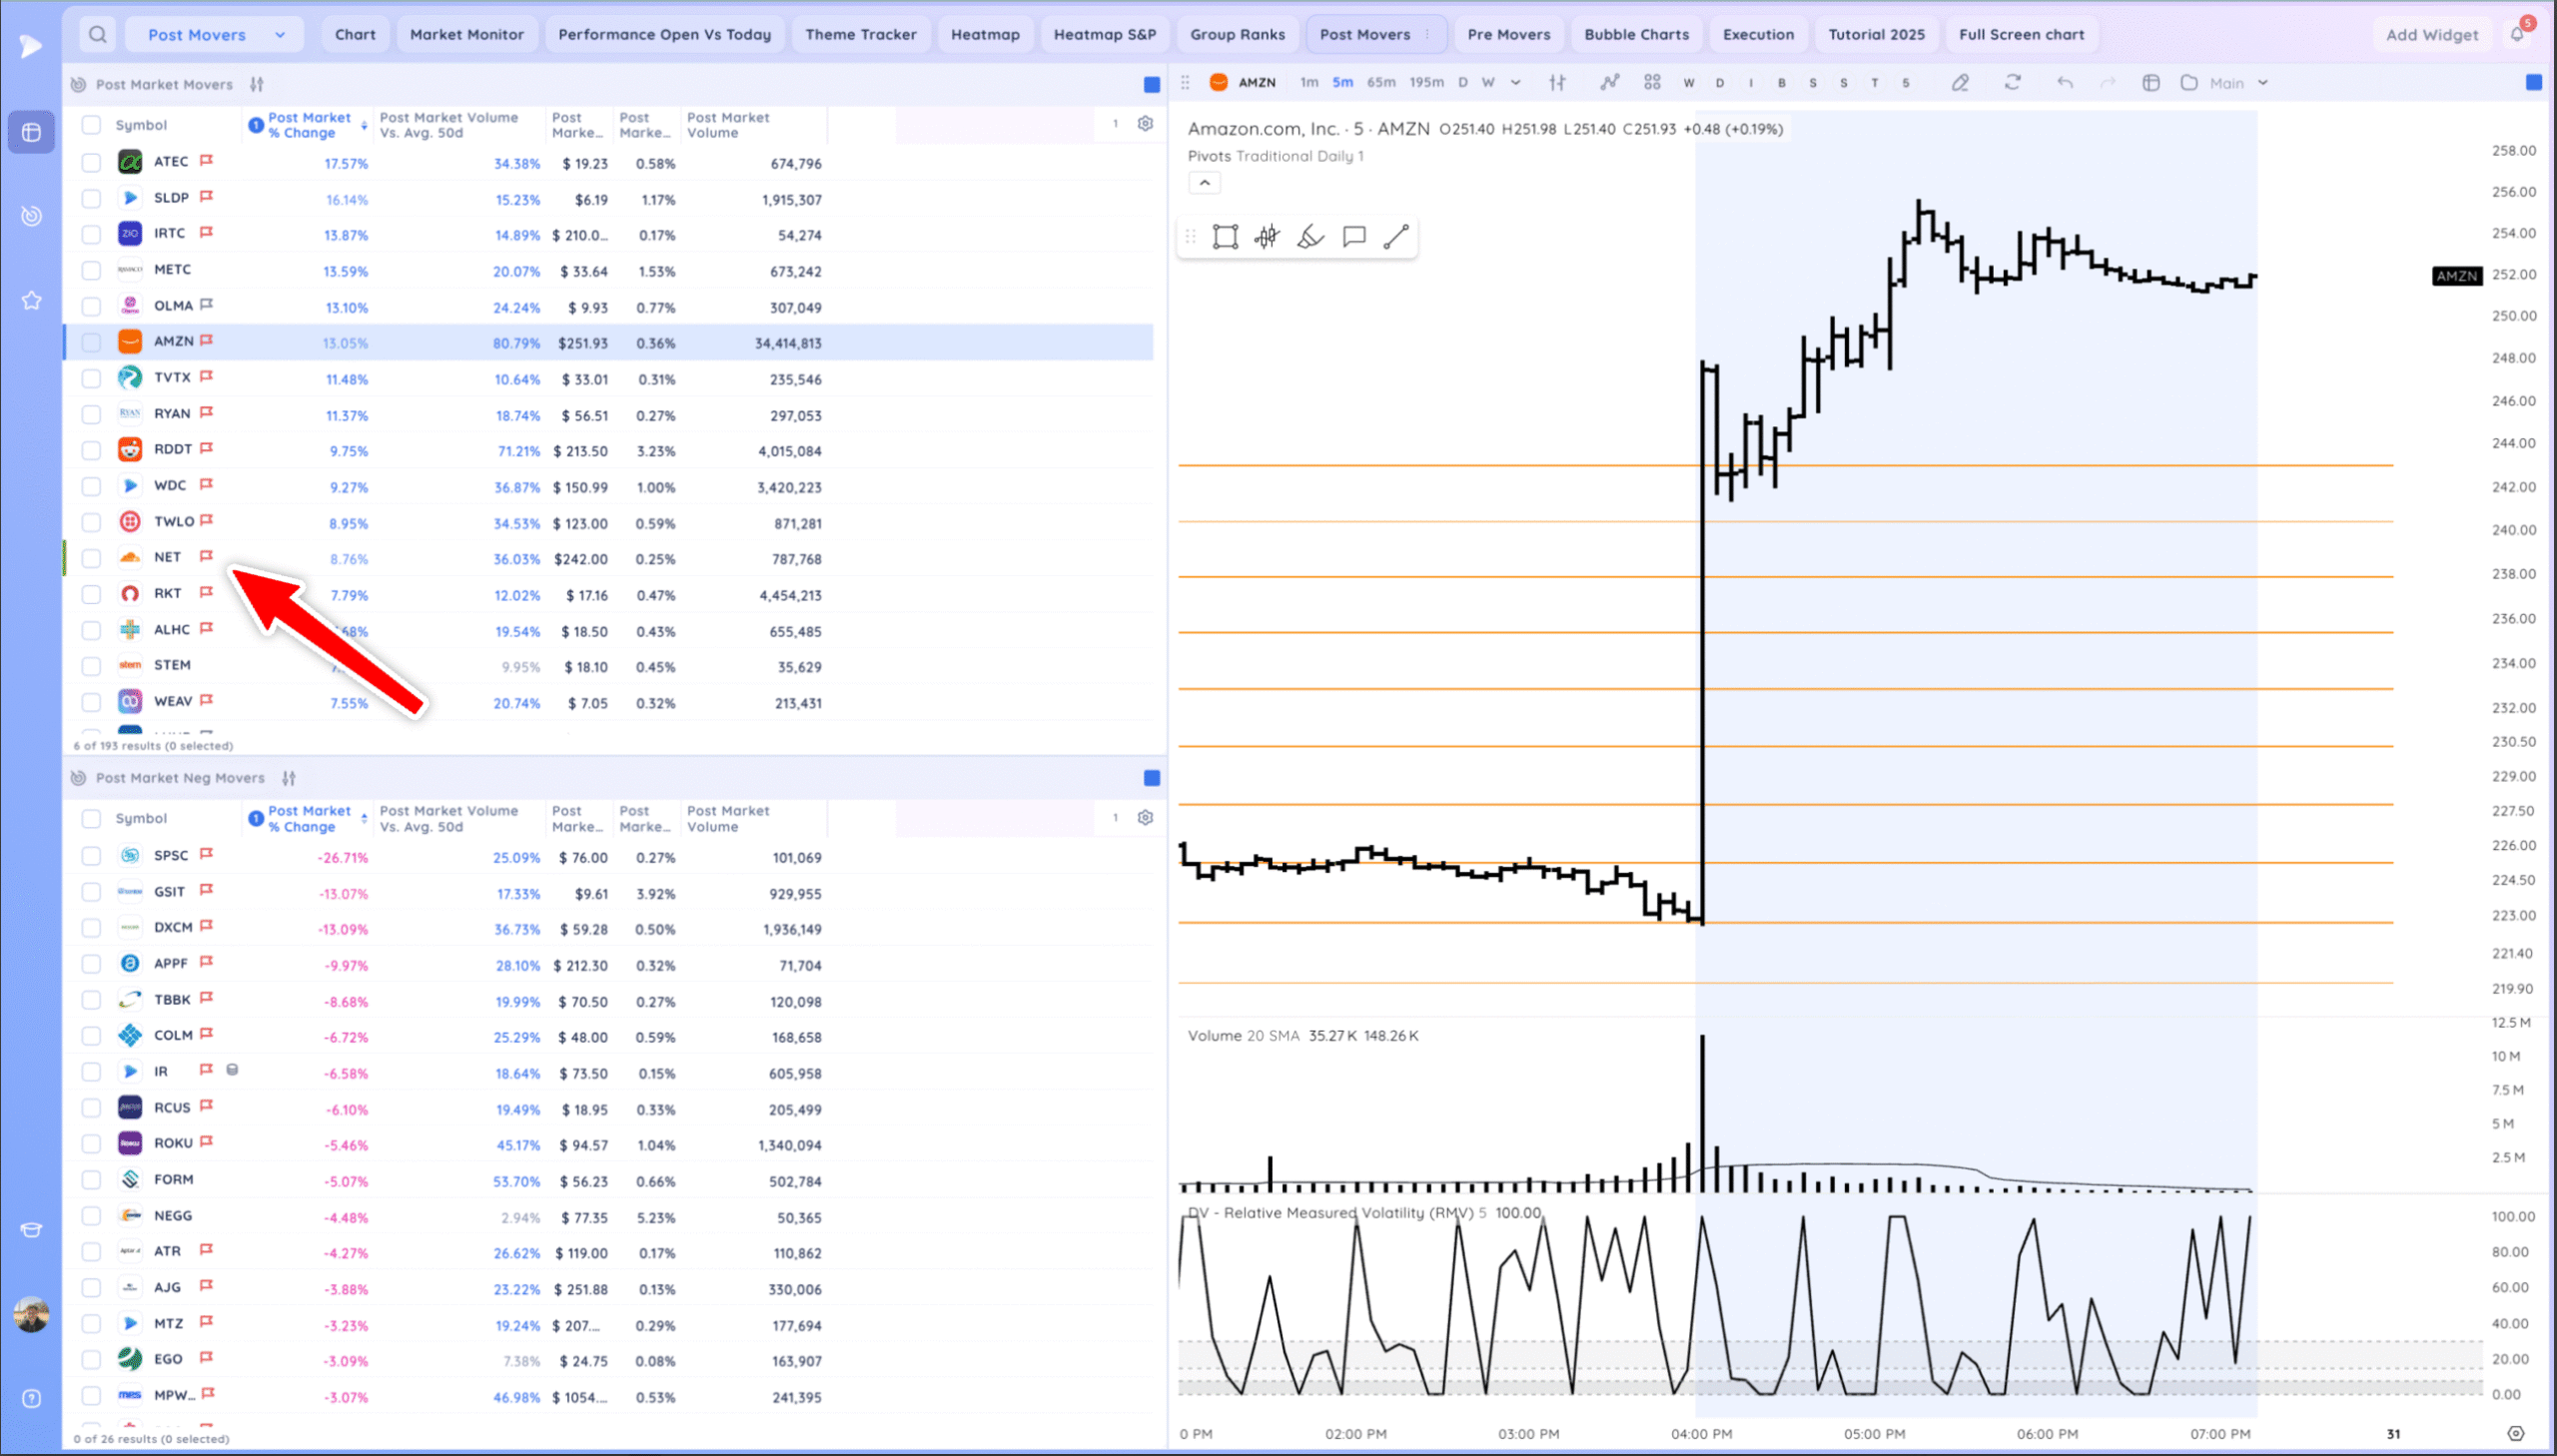The width and height of the screenshot is (2557, 1456).
Task: Open filter sliders for Post Market Neg Movers
Action: click(289, 778)
